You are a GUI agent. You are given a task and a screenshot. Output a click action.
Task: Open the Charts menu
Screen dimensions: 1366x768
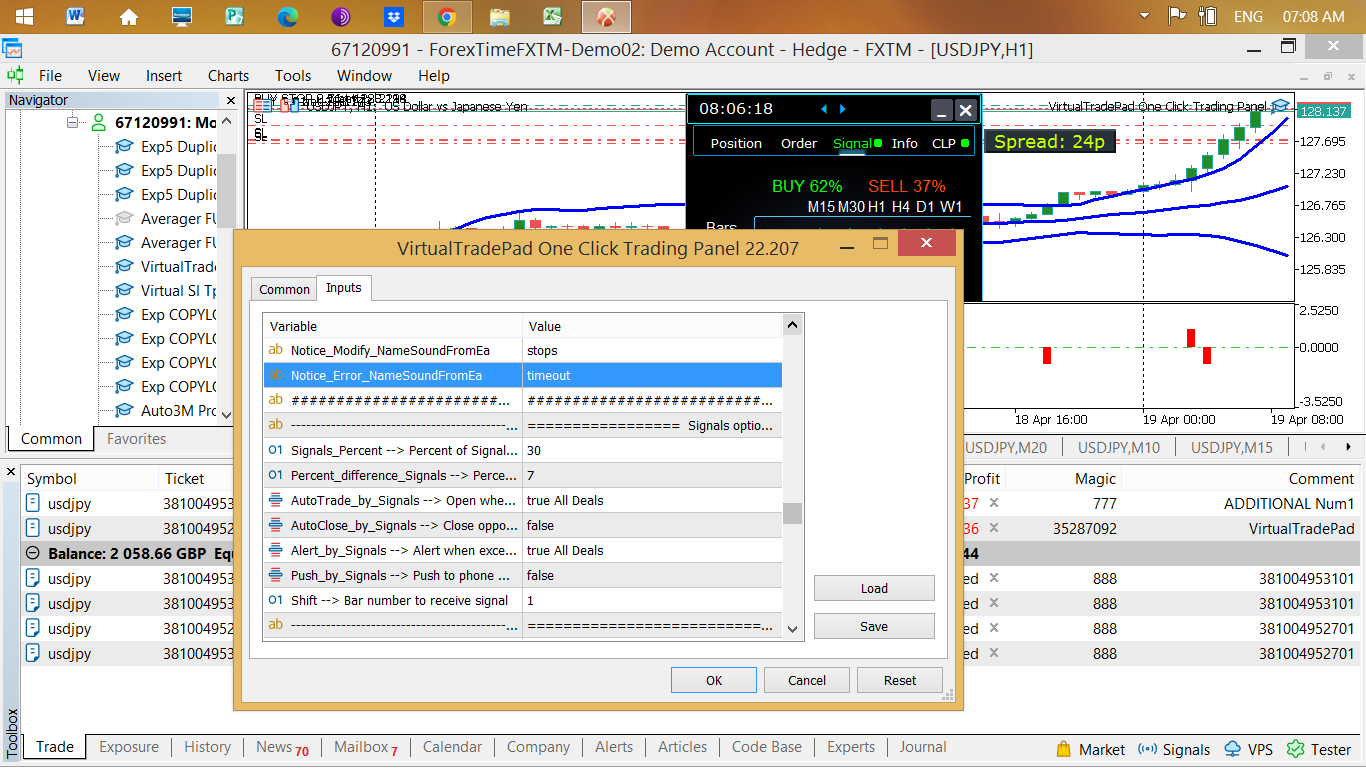click(x=228, y=75)
